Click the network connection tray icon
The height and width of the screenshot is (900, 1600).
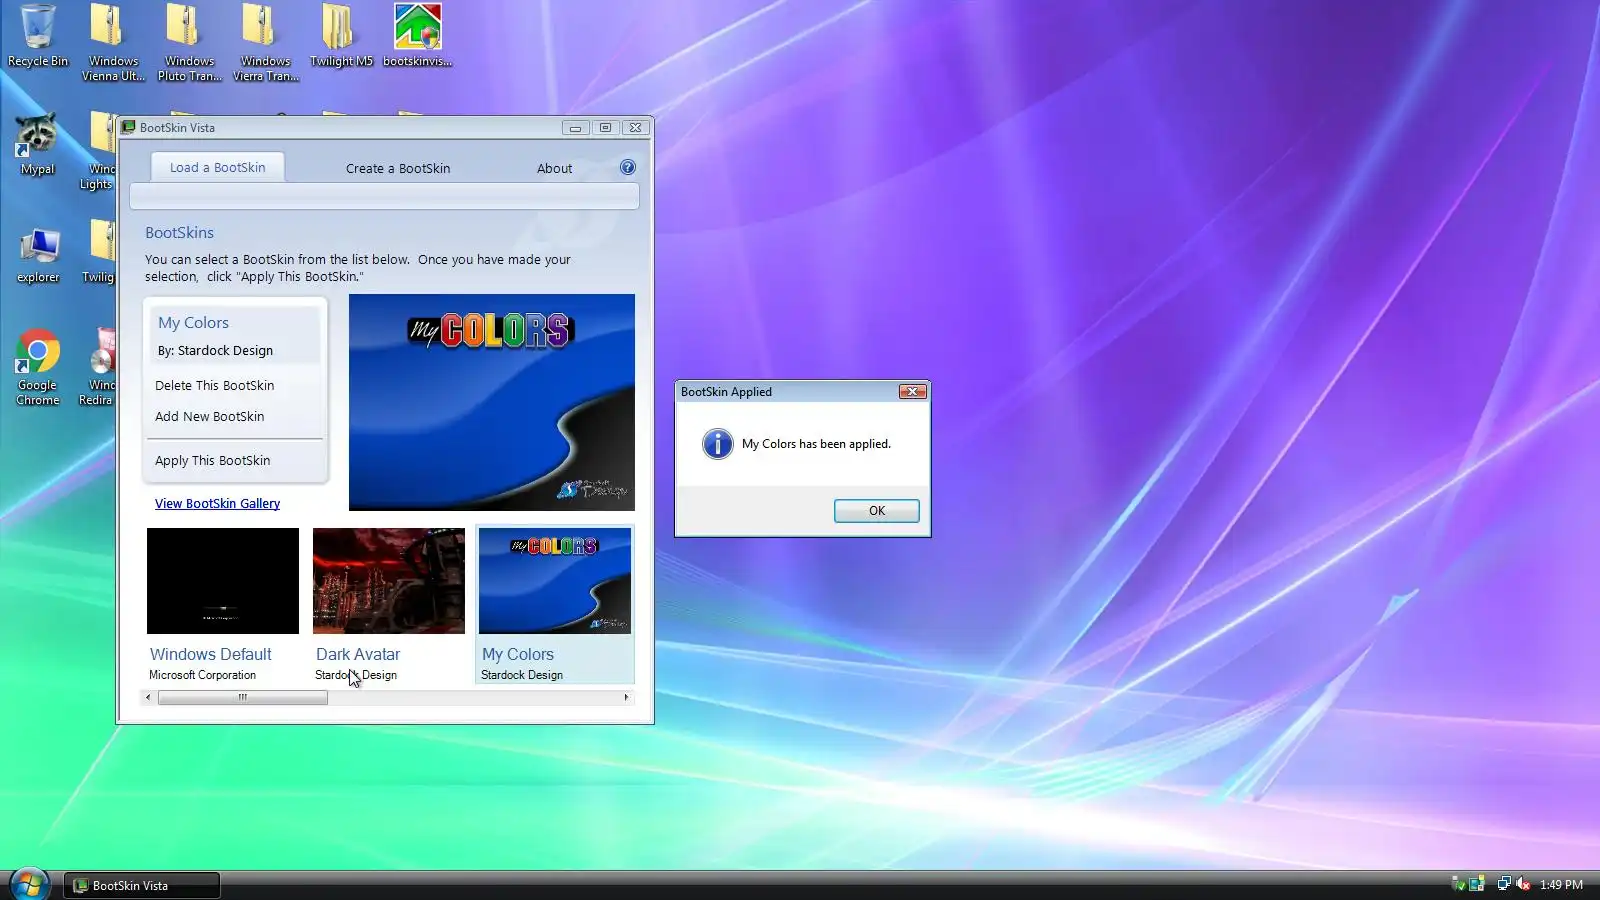pyautogui.click(x=1503, y=884)
